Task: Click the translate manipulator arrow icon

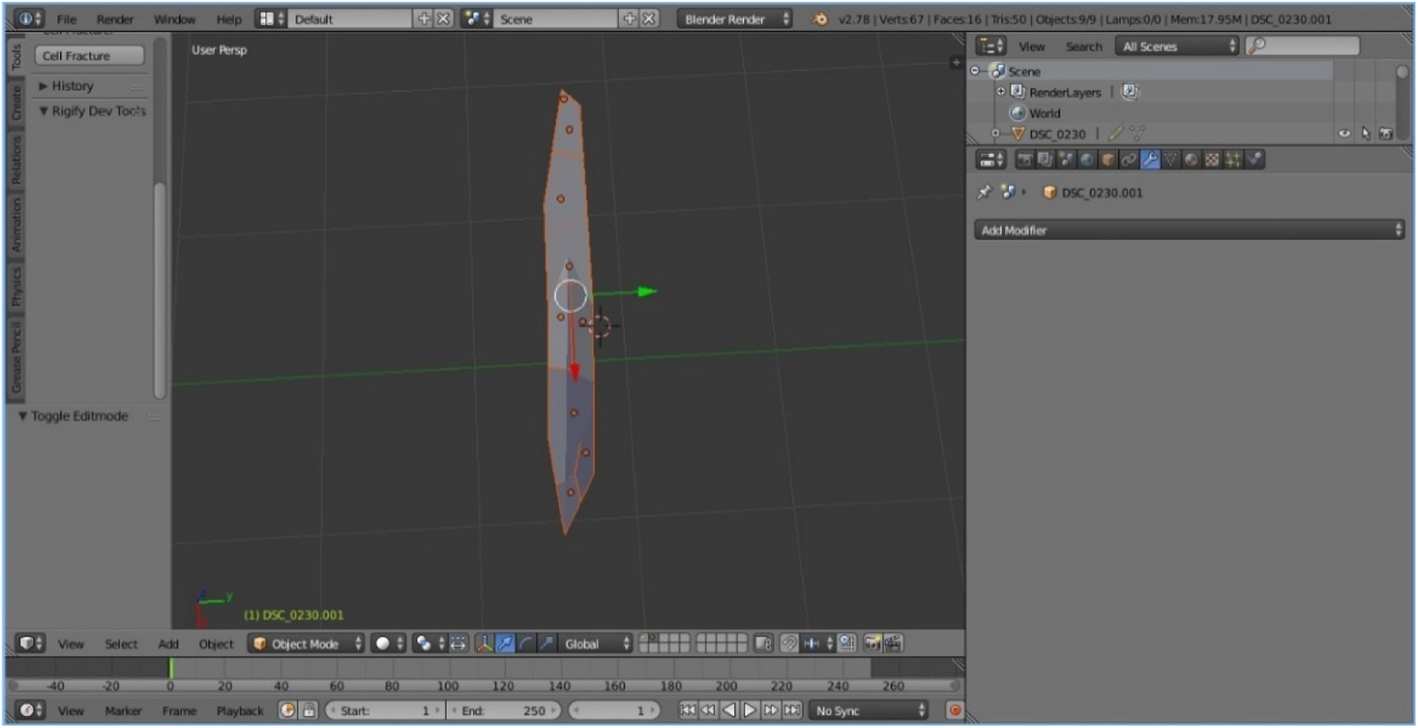Action: [x=505, y=644]
